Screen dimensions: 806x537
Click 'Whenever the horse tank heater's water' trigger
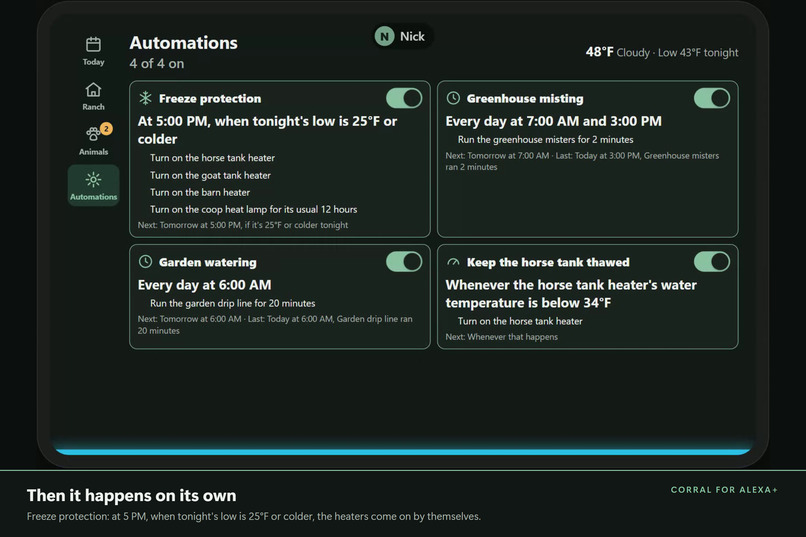[571, 294]
